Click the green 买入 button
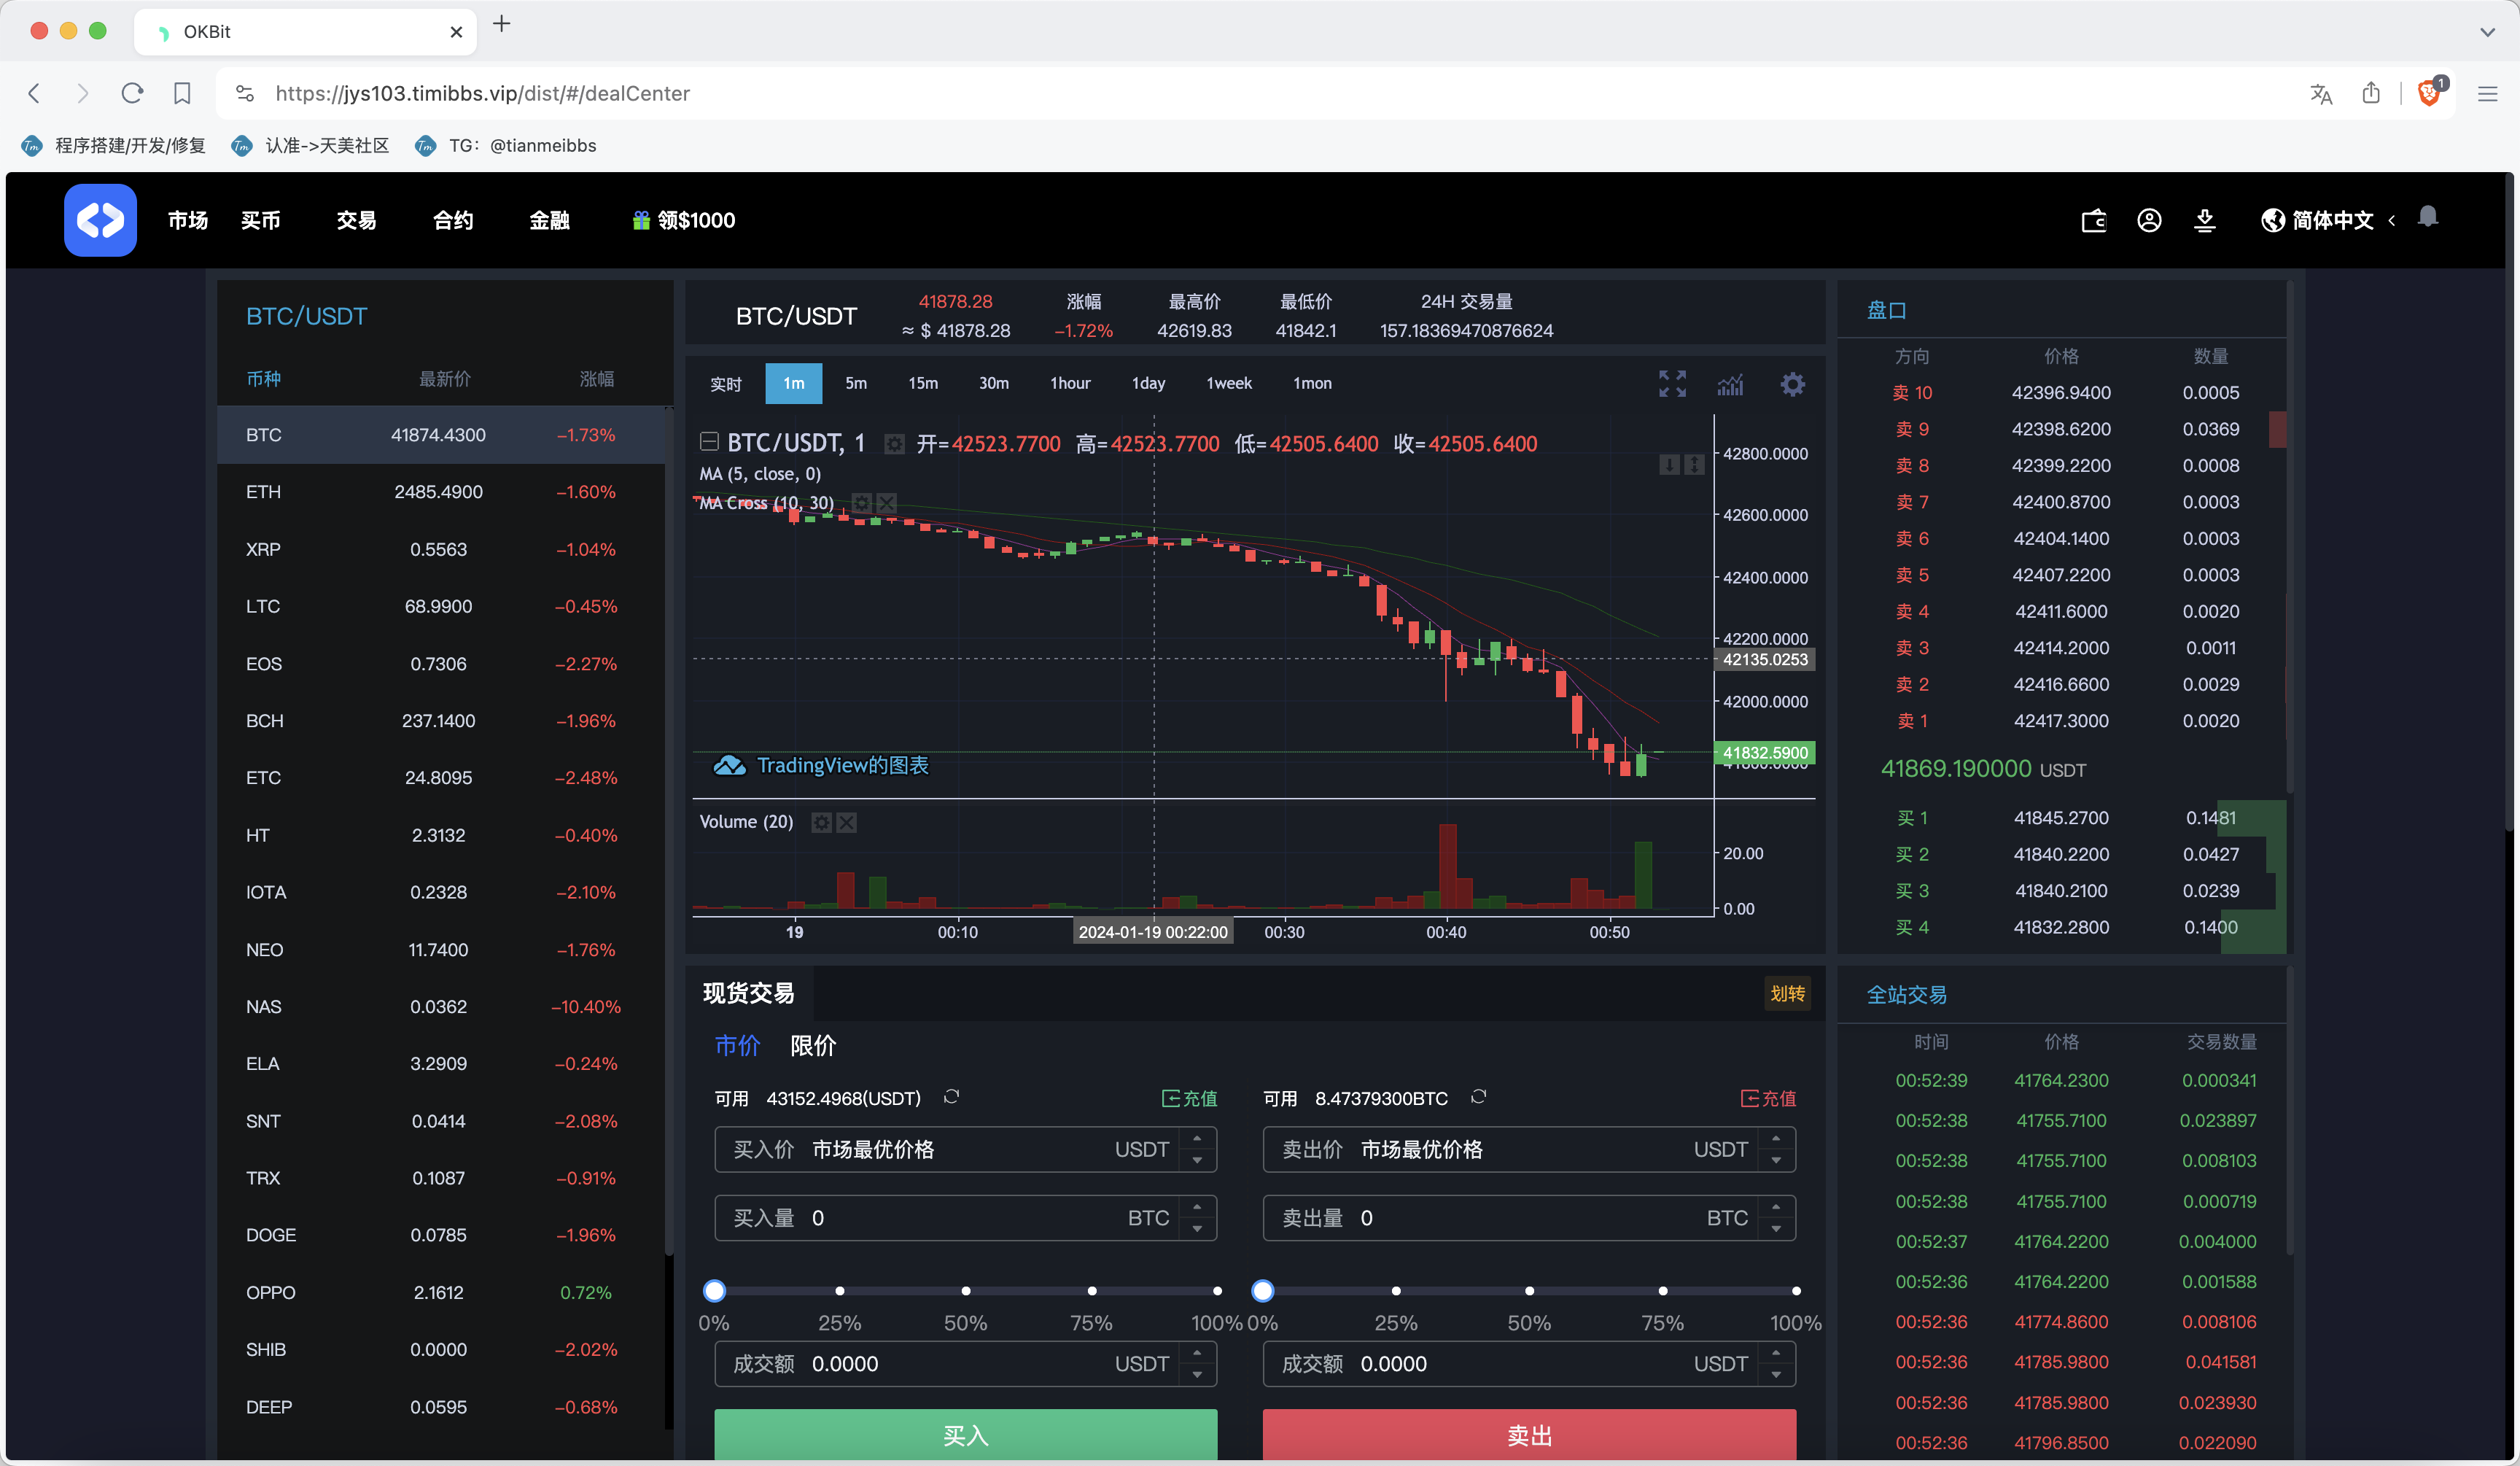This screenshot has width=2520, height=1466. click(966, 1435)
